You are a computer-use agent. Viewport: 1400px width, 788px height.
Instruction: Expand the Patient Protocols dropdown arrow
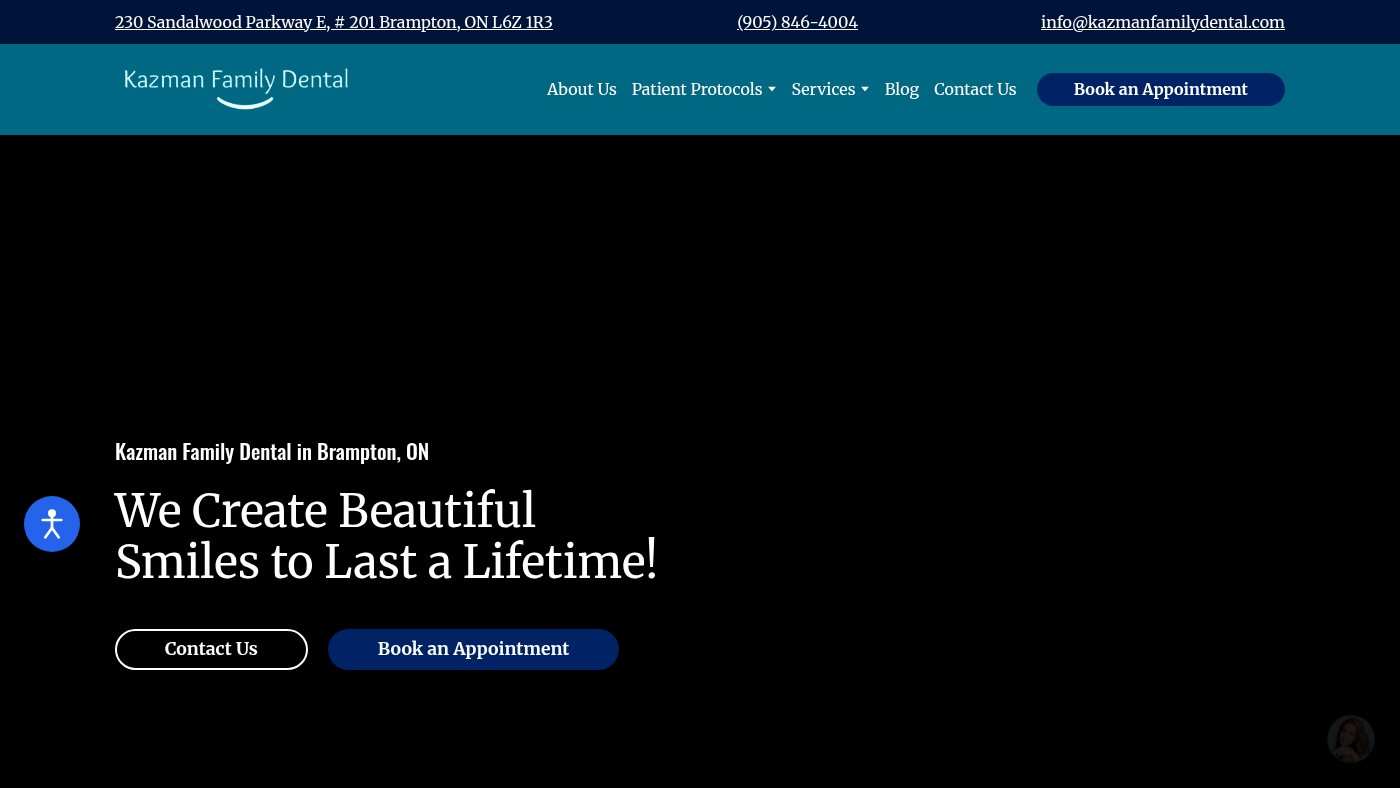point(772,90)
